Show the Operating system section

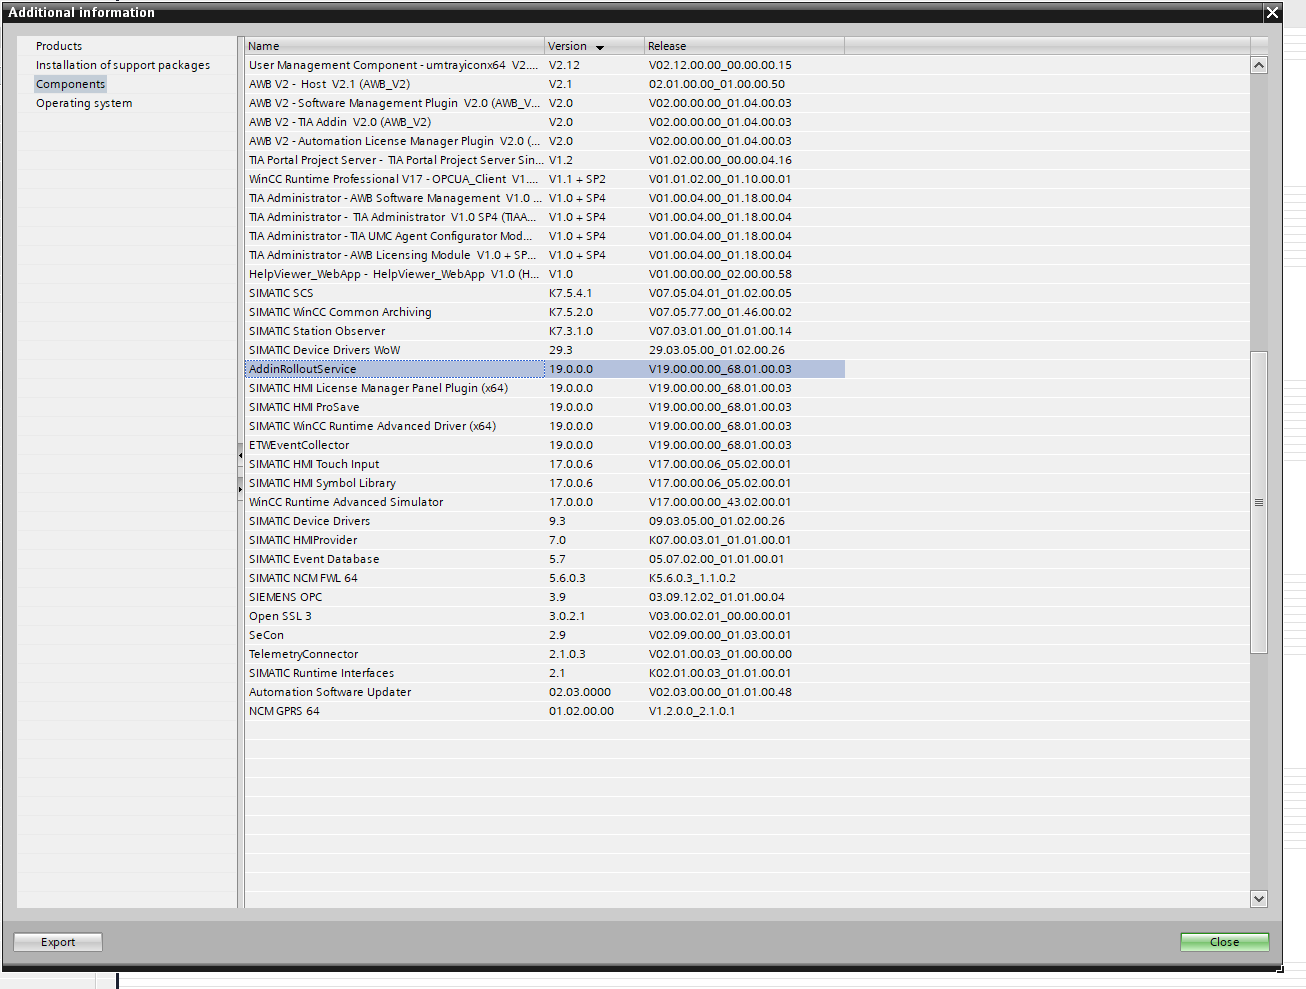[x=84, y=103]
